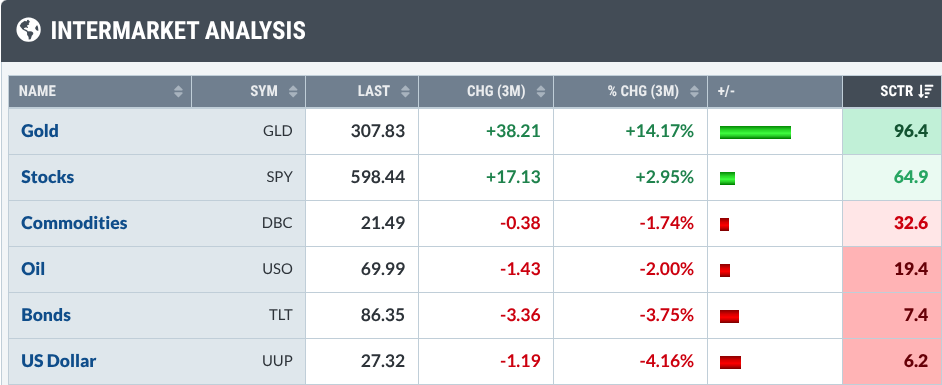Click % CHG (3M) sort arrows

[694, 91]
